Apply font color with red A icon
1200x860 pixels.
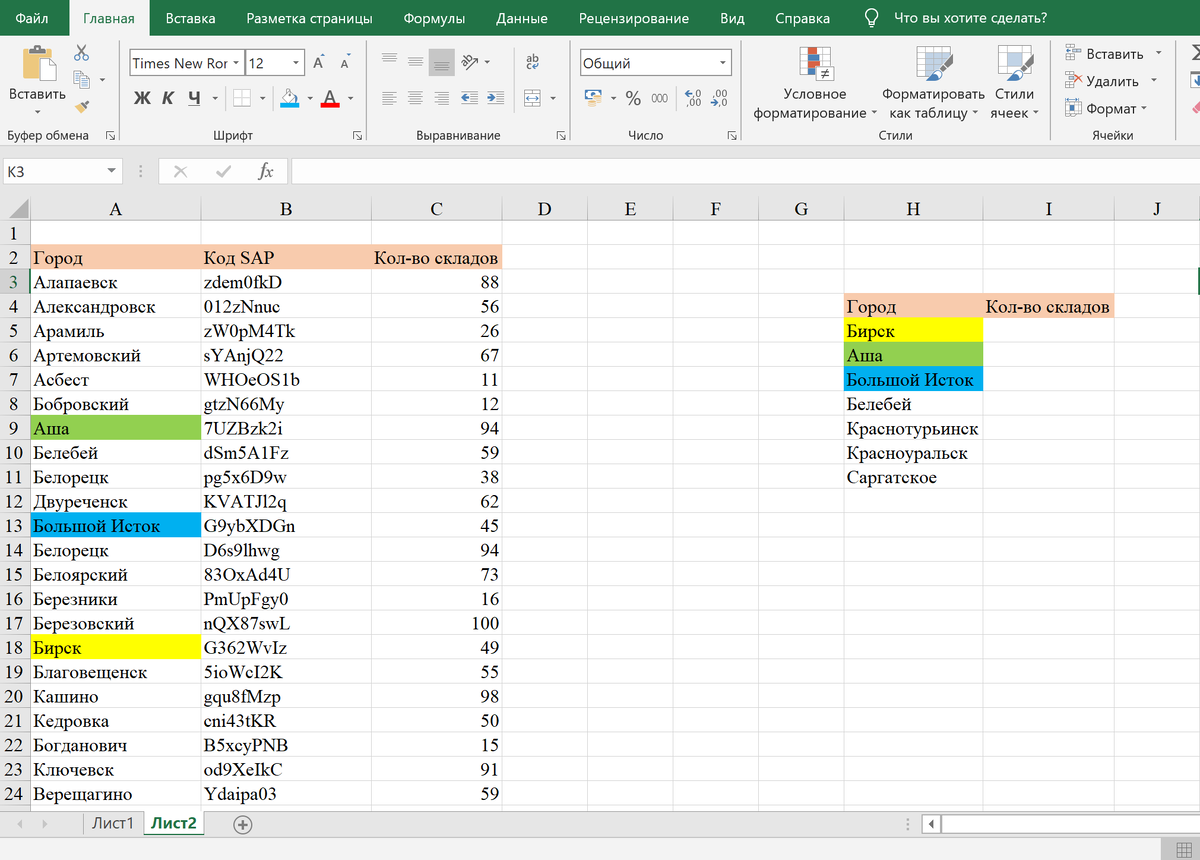pyautogui.click(x=329, y=98)
